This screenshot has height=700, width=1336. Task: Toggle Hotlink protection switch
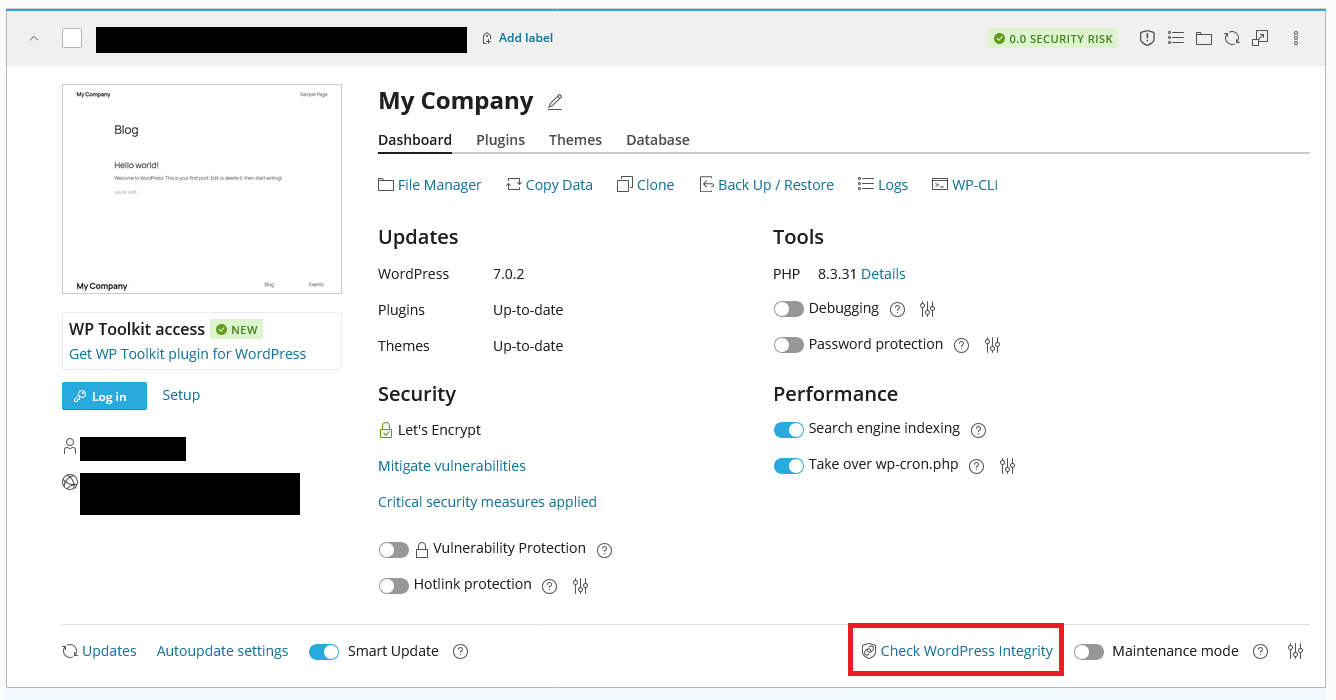click(x=394, y=585)
